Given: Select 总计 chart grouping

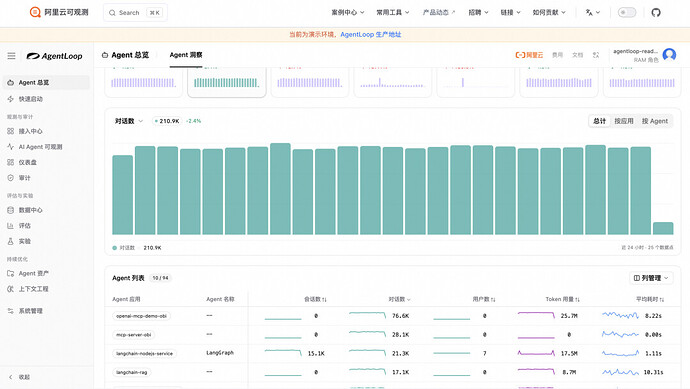Looking at the screenshot, I should (x=600, y=121).
